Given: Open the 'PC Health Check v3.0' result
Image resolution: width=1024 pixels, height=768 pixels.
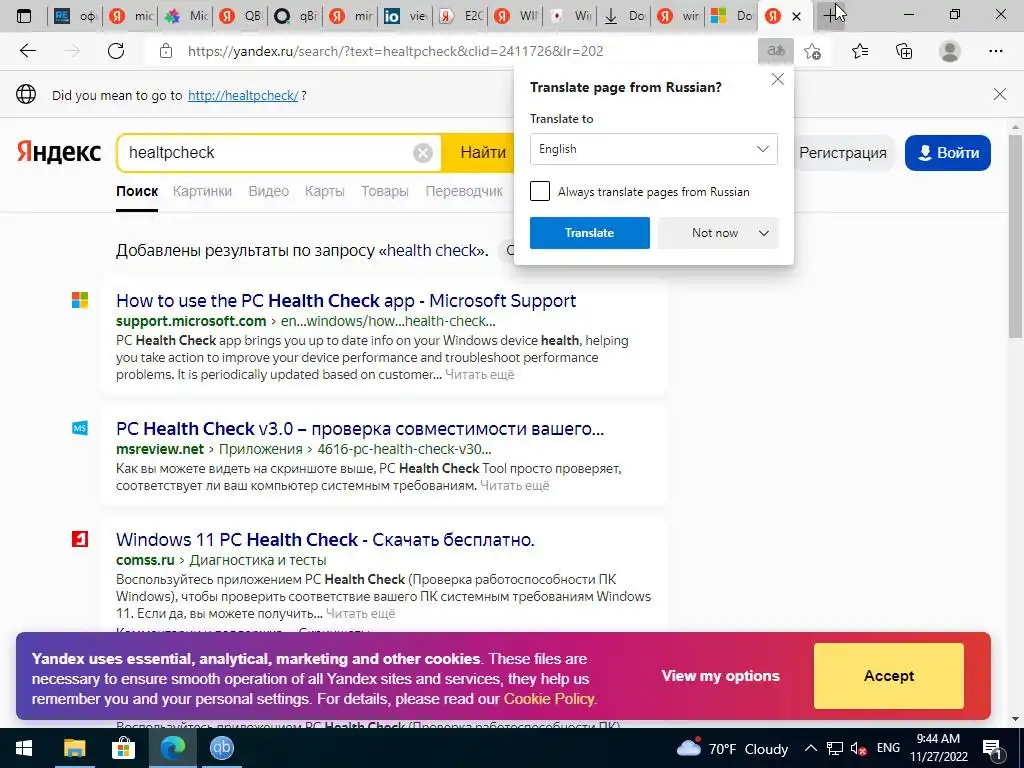Looking at the screenshot, I should pyautogui.click(x=360, y=429).
